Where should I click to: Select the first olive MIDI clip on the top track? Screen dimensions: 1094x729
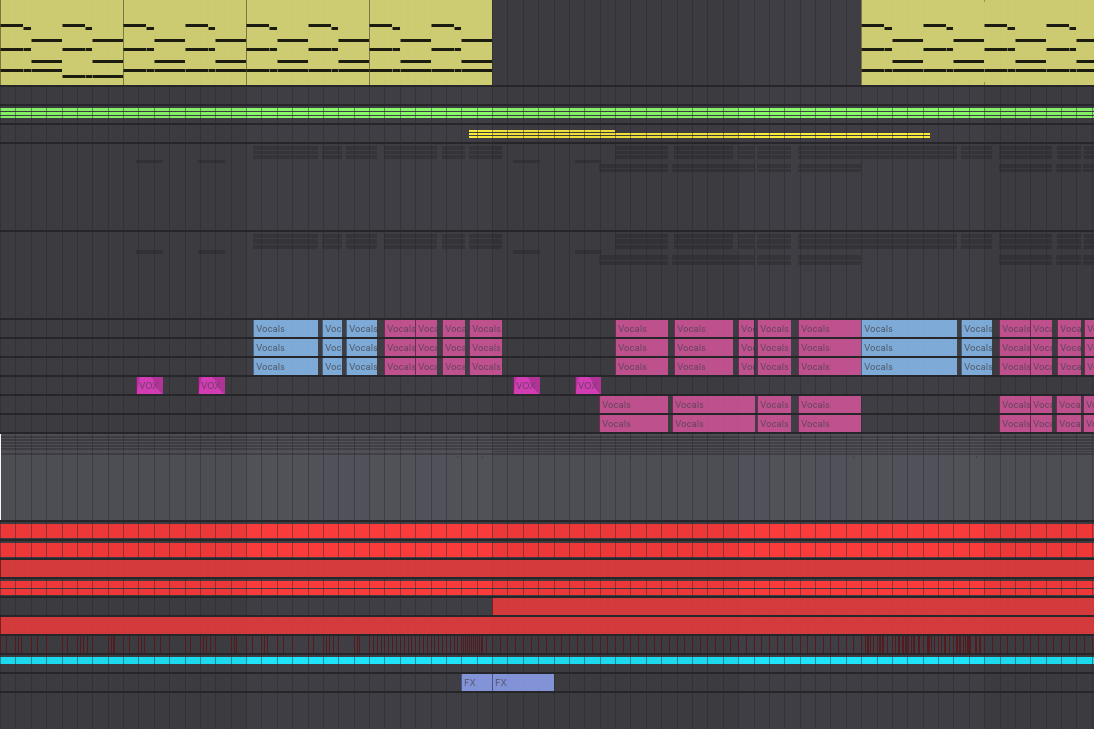[x=61, y=43]
